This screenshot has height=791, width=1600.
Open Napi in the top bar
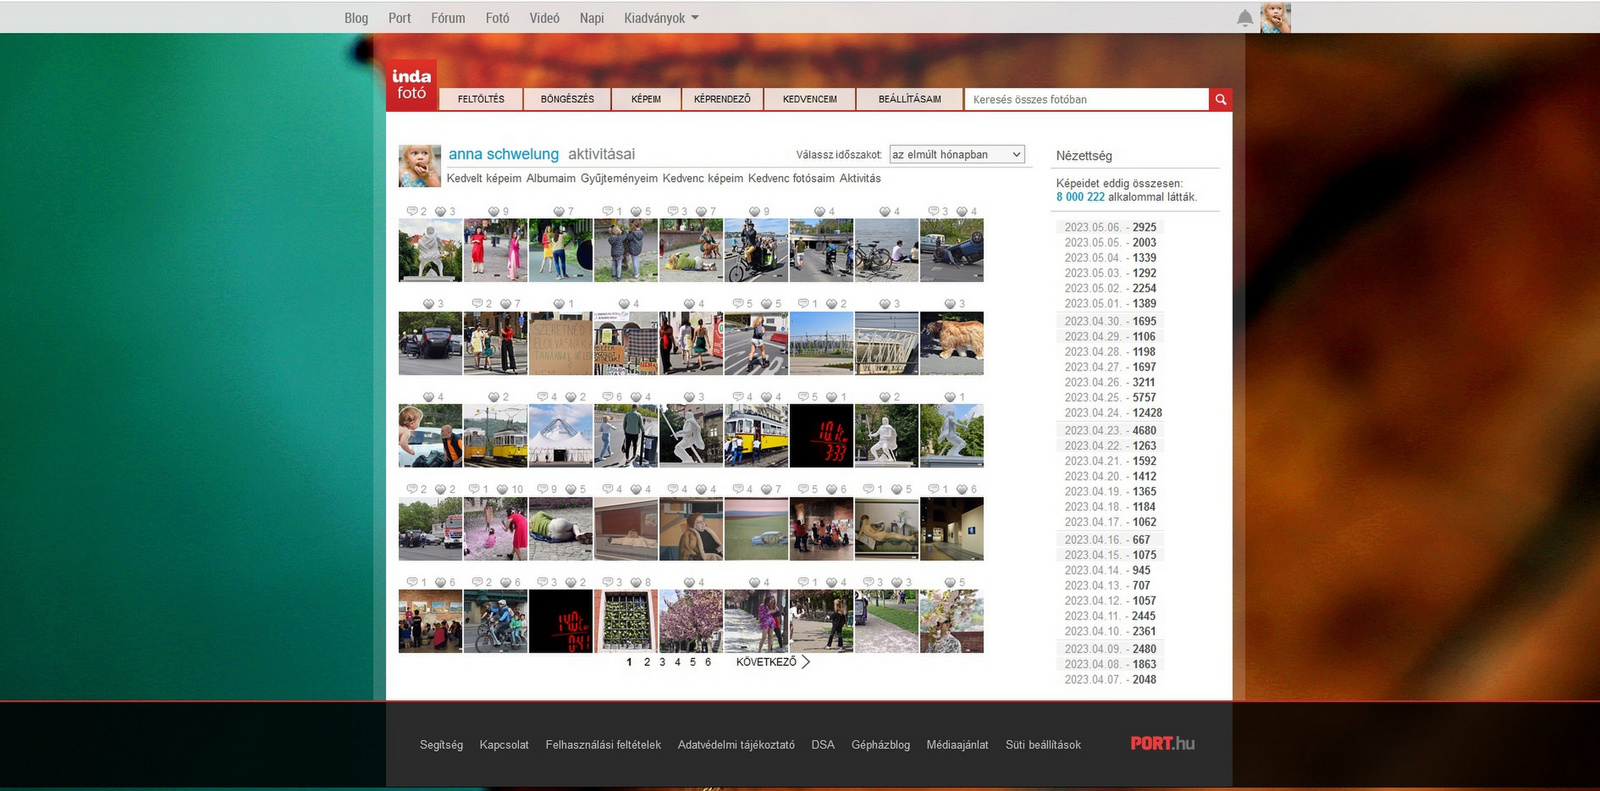592,18
